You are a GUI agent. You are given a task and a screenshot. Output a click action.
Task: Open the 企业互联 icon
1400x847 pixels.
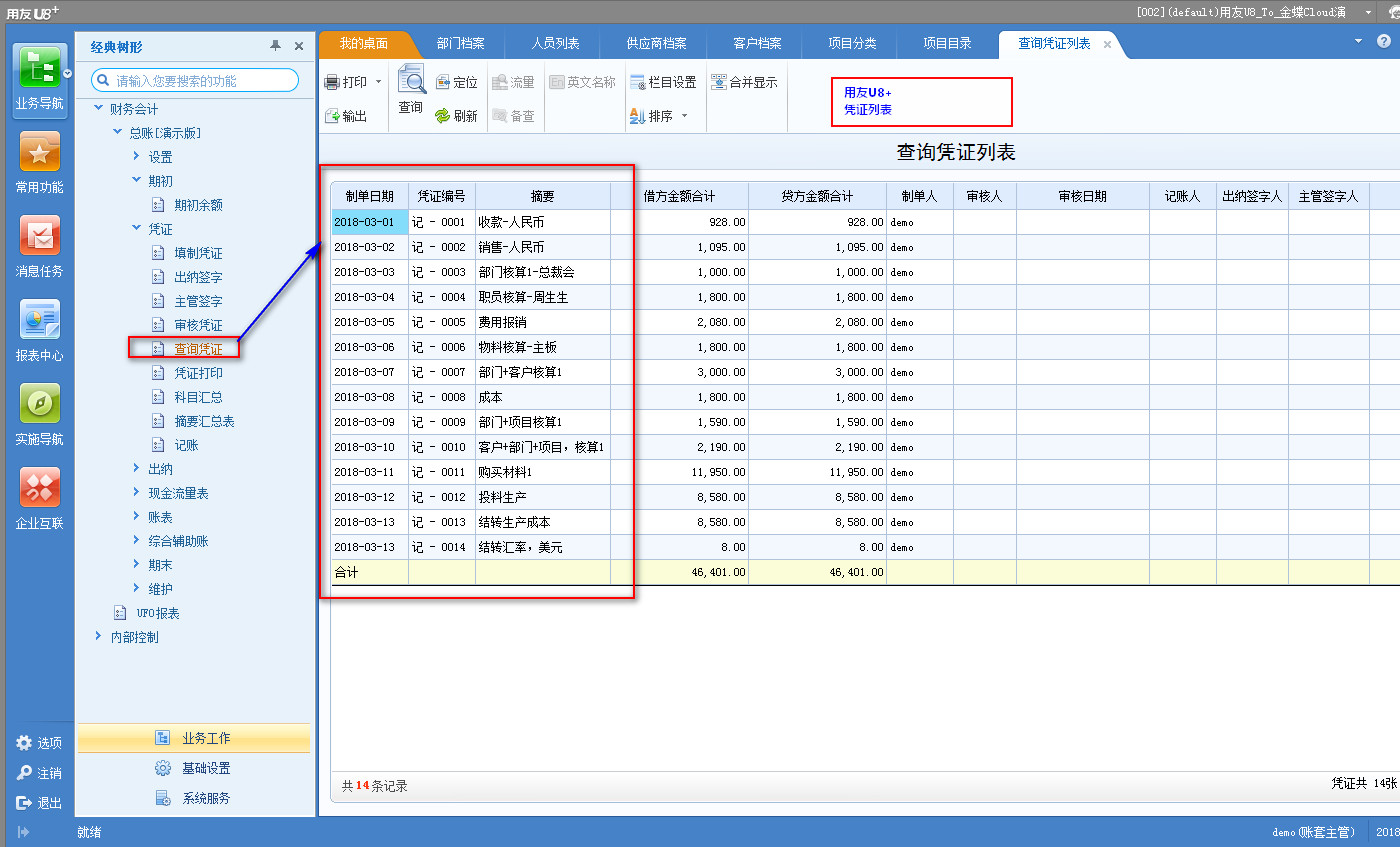tap(39, 488)
